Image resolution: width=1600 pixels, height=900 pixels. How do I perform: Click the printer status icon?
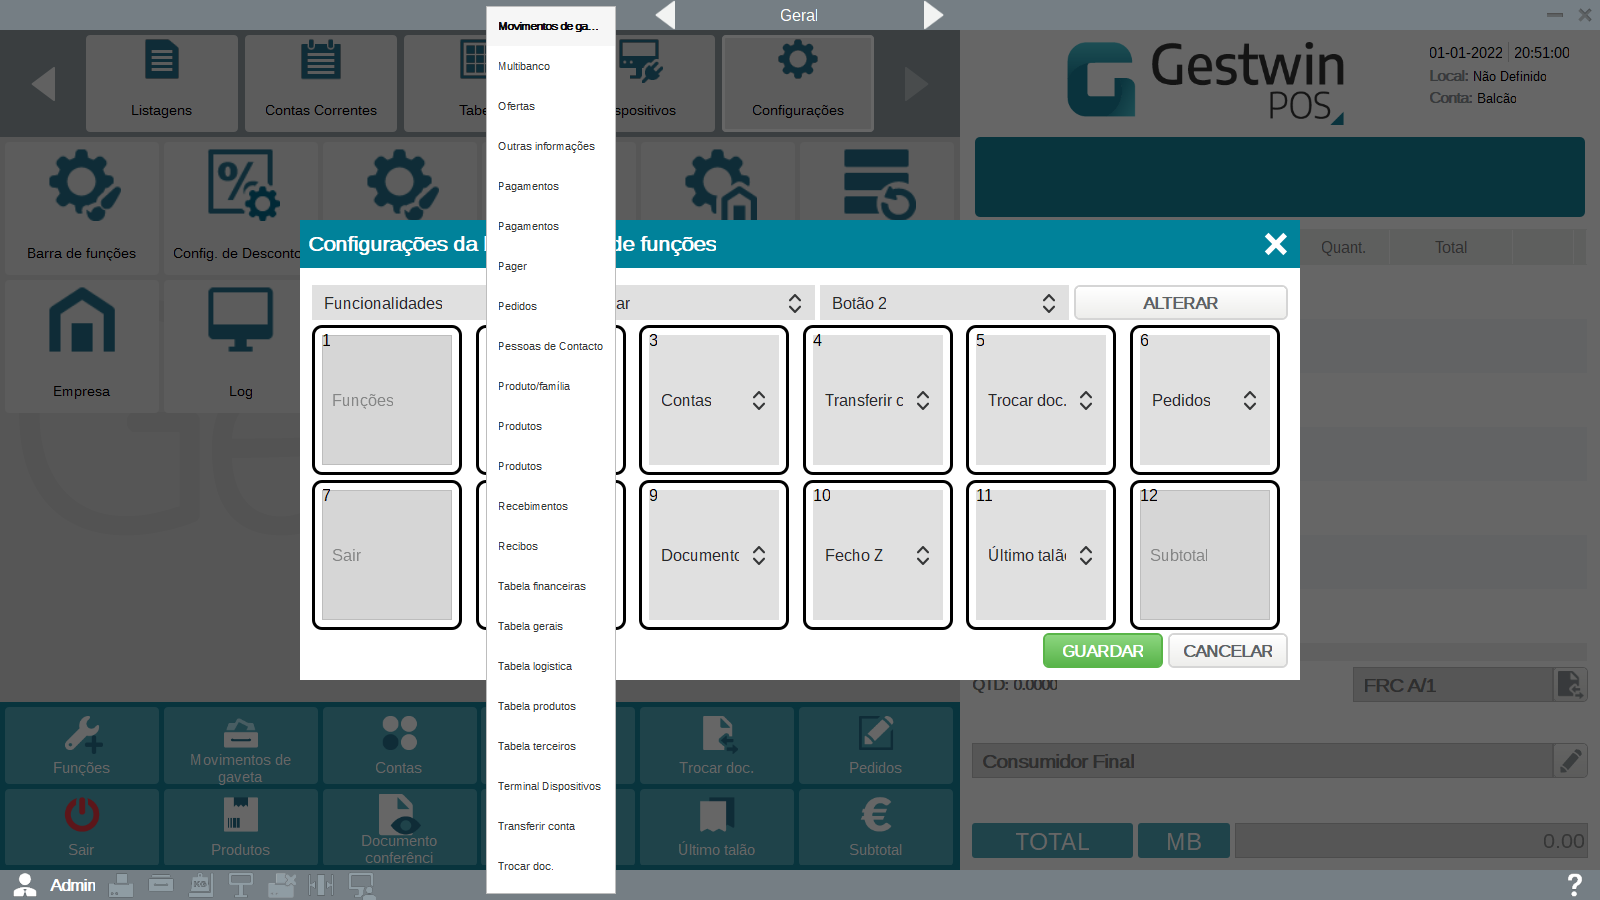click(x=121, y=885)
